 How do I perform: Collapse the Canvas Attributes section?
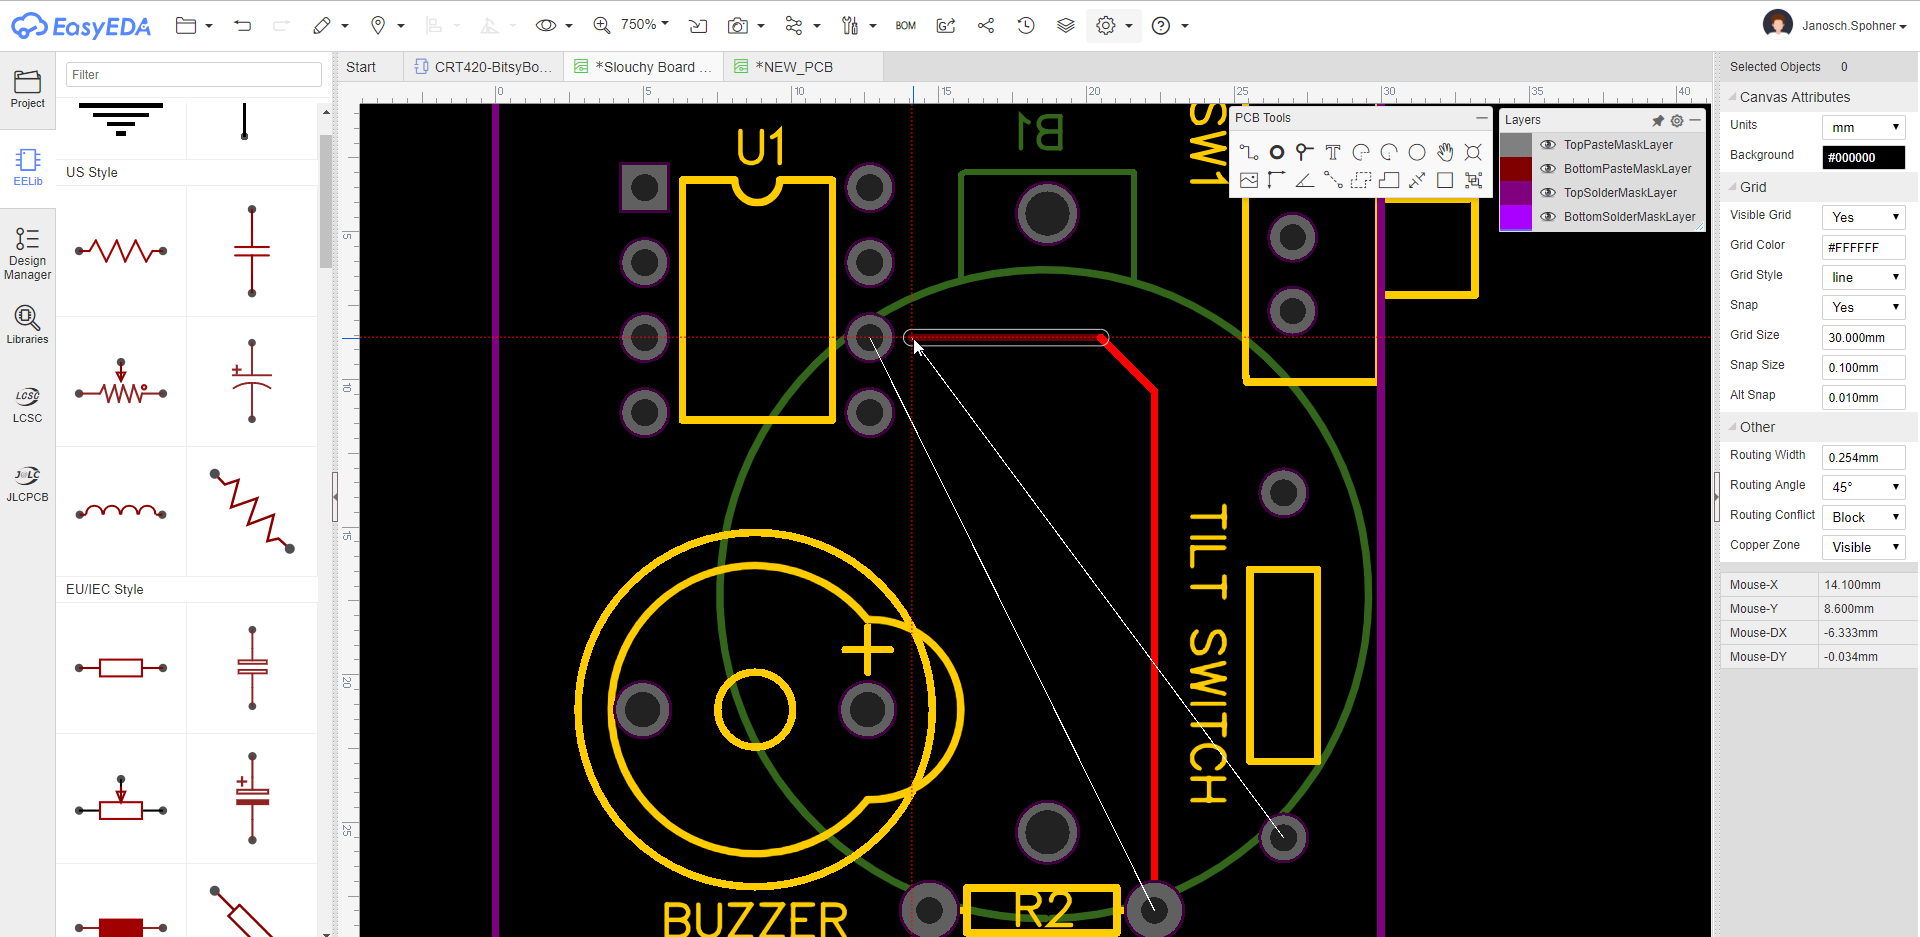[1735, 97]
